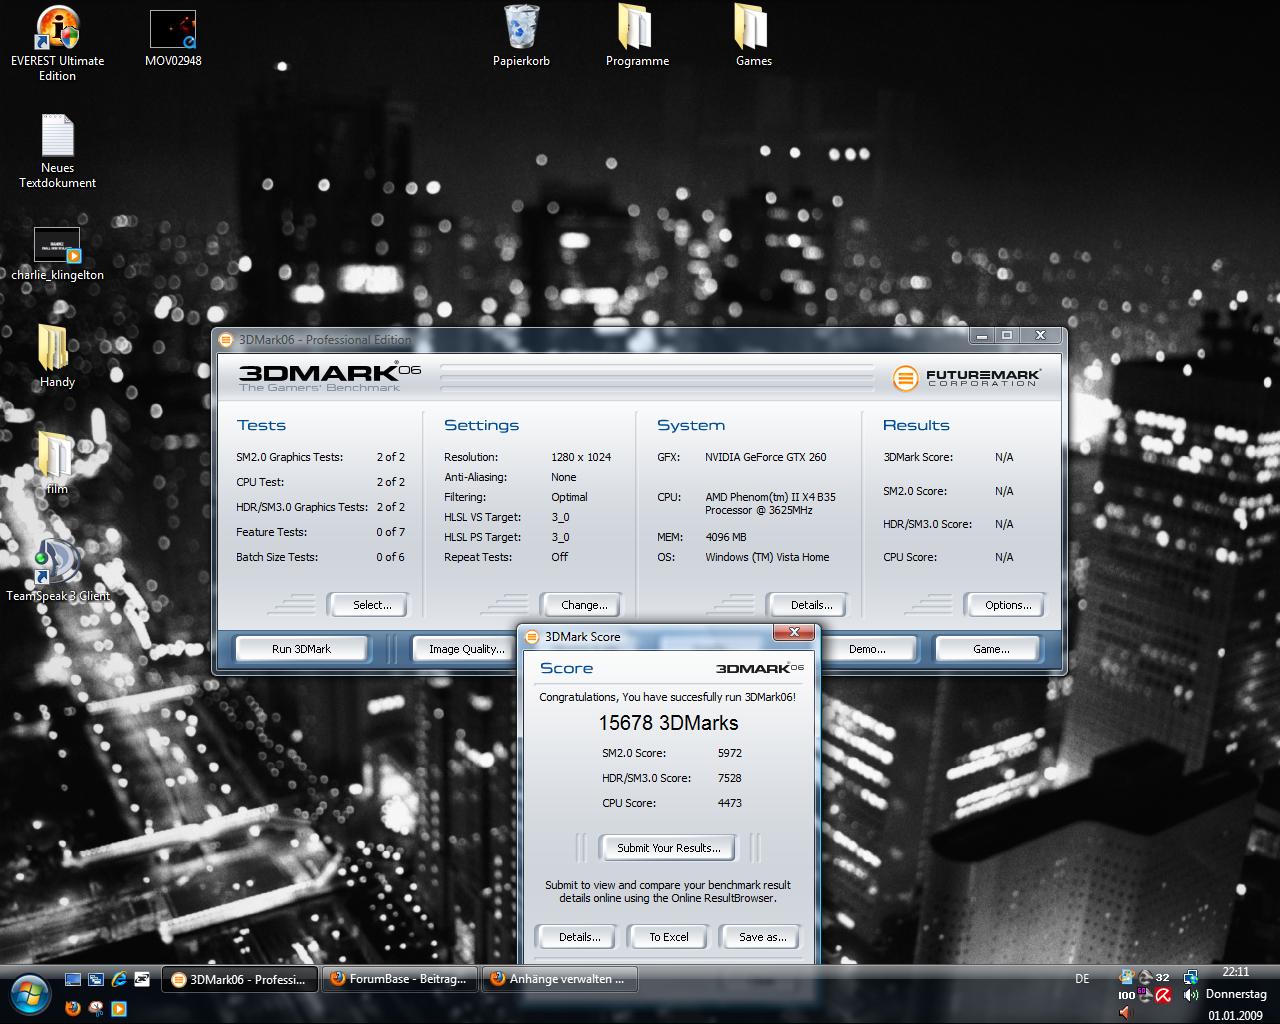Switch to ForumBase Firefox taskbar button
This screenshot has width=1280, height=1024.
[x=399, y=979]
